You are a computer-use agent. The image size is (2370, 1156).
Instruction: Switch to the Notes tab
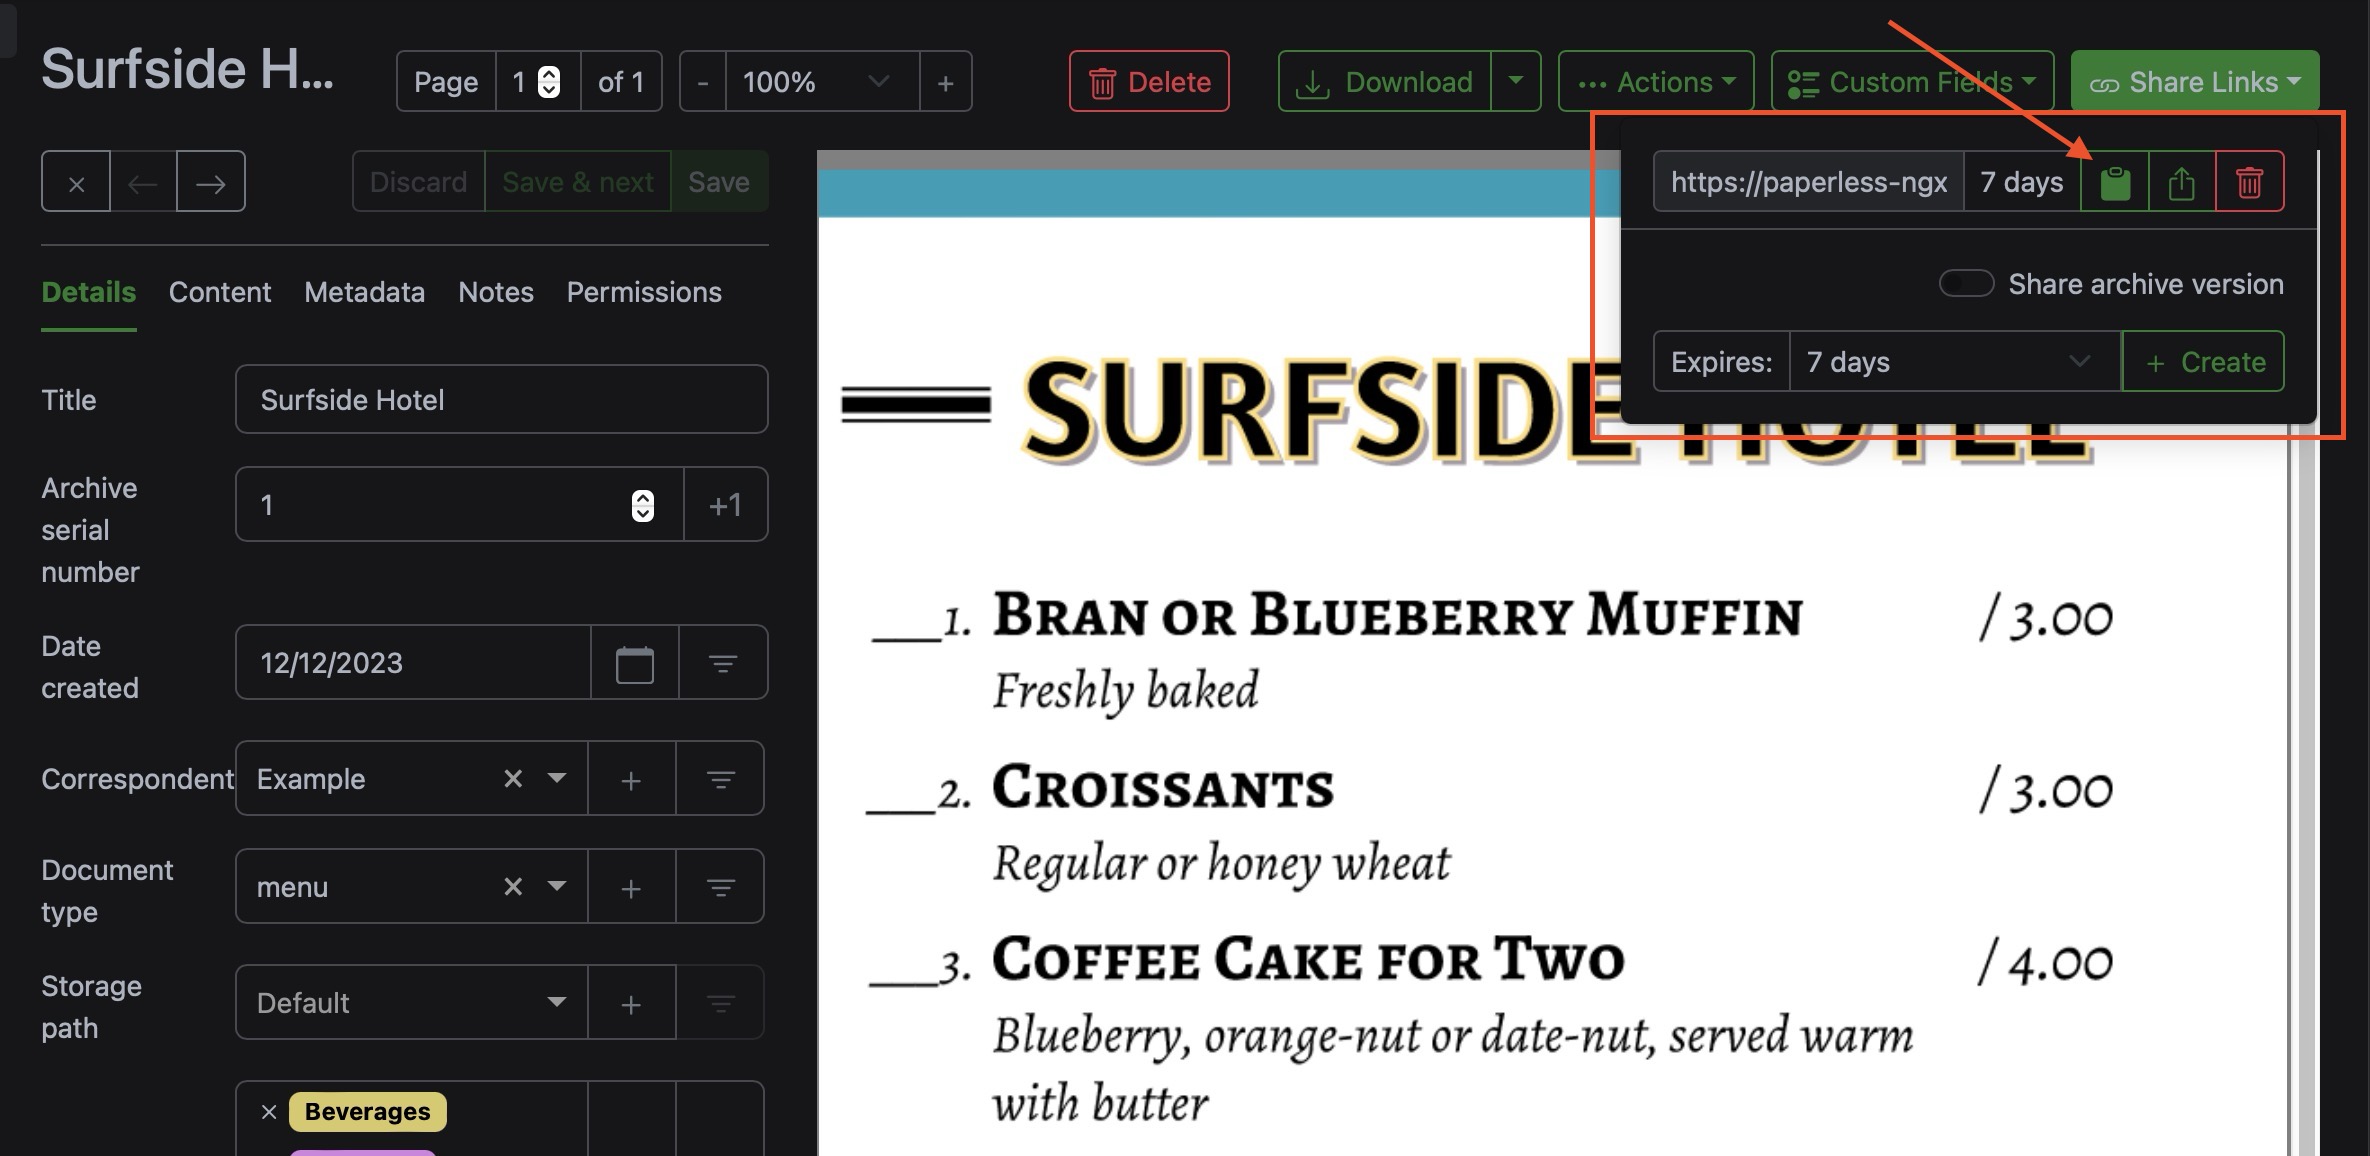pyautogui.click(x=496, y=292)
